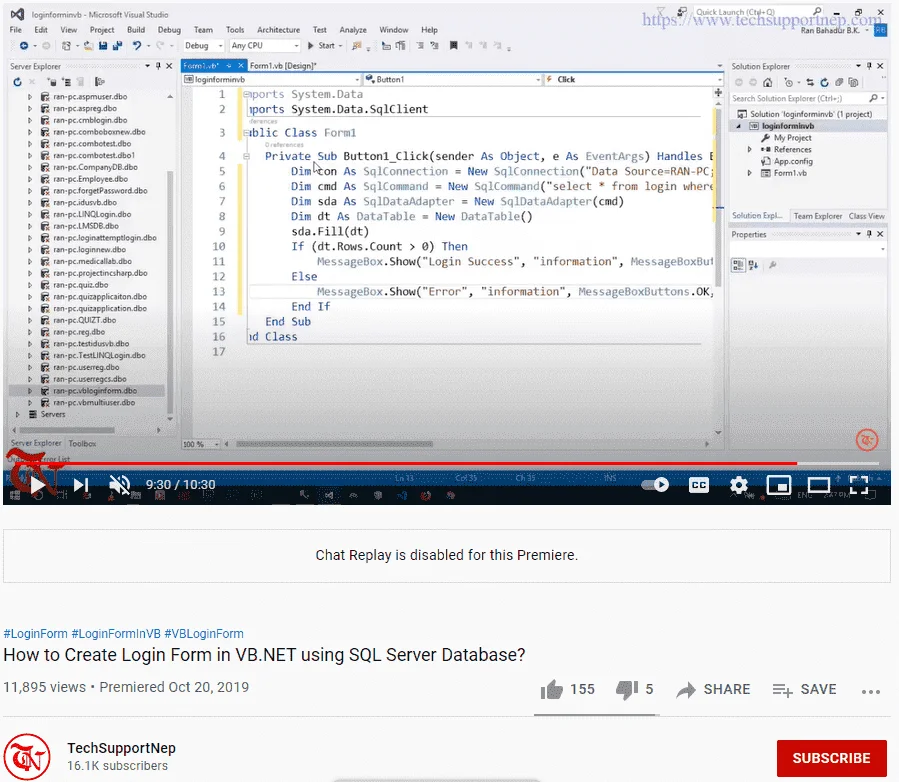This screenshot has height=782, width=899.
Task: Expand ran-pc.quiz.dbo node
Action: (30, 285)
